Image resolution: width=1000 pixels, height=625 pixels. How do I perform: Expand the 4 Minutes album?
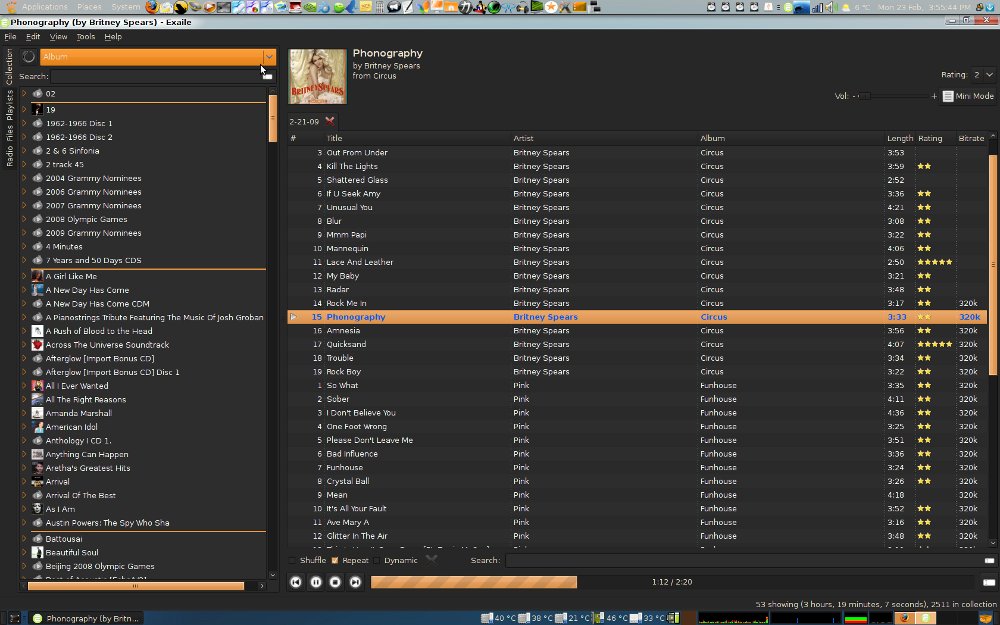click(24, 246)
